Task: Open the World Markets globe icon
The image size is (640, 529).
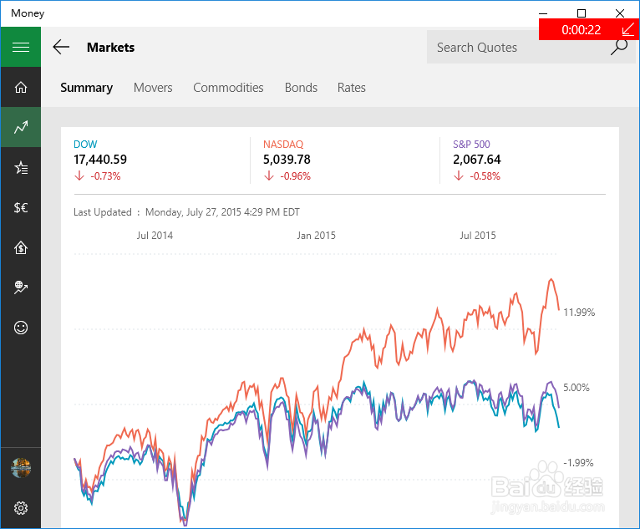Action: [21, 287]
